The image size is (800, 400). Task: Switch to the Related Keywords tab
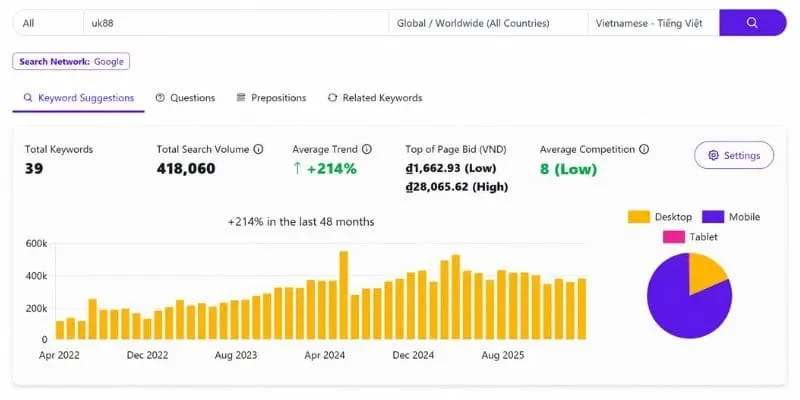(x=375, y=98)
